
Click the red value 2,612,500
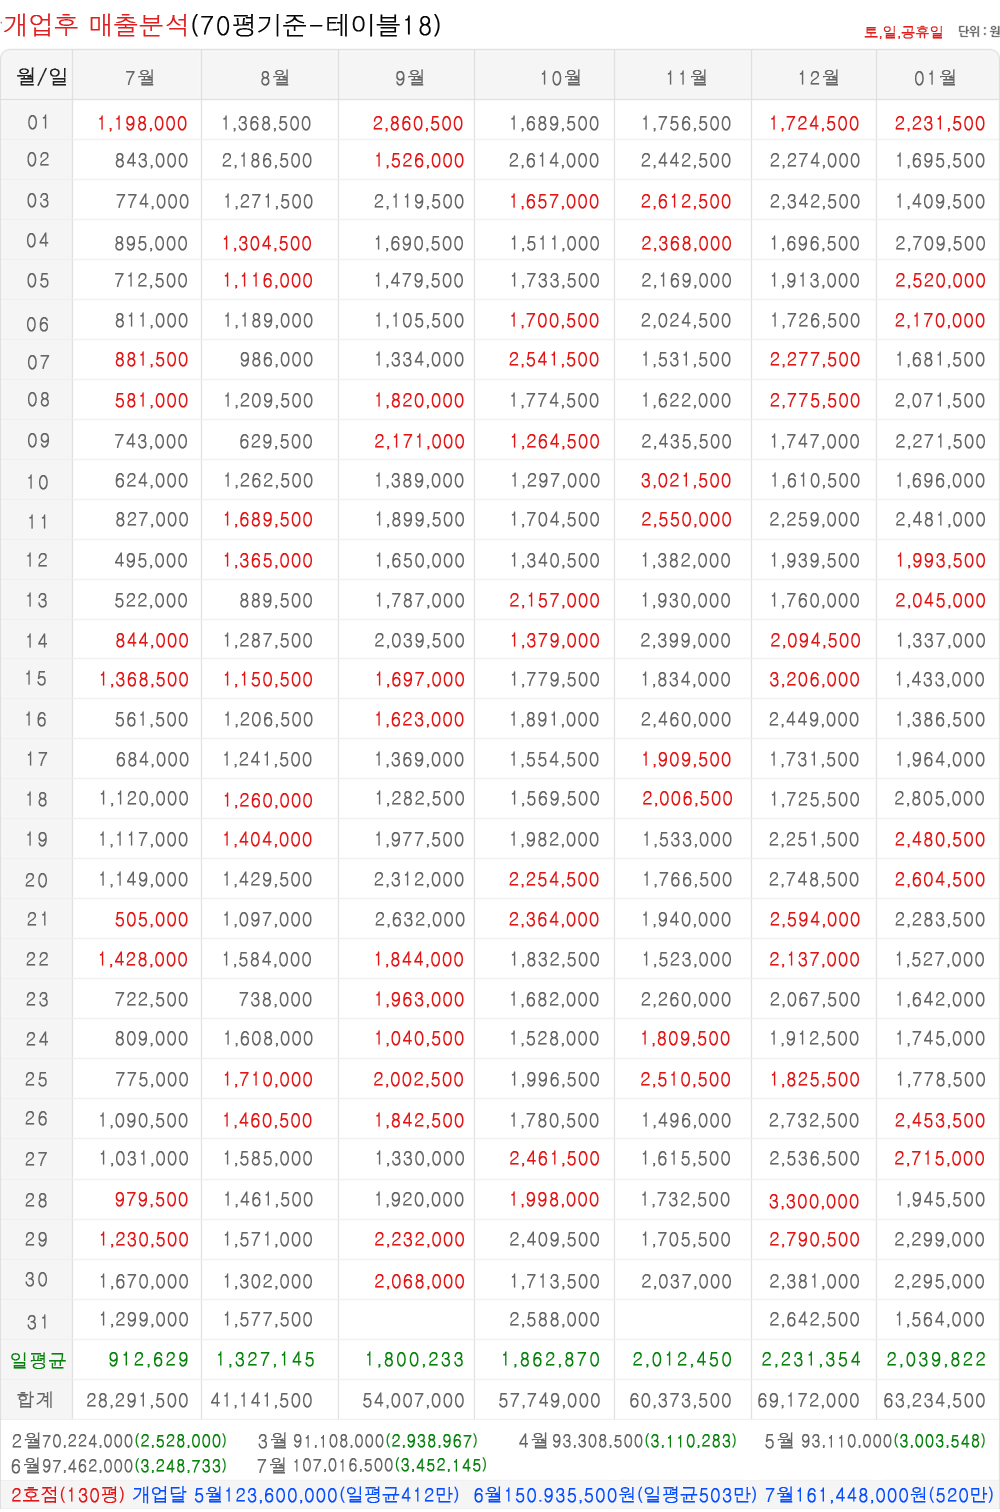coord(686,202)
